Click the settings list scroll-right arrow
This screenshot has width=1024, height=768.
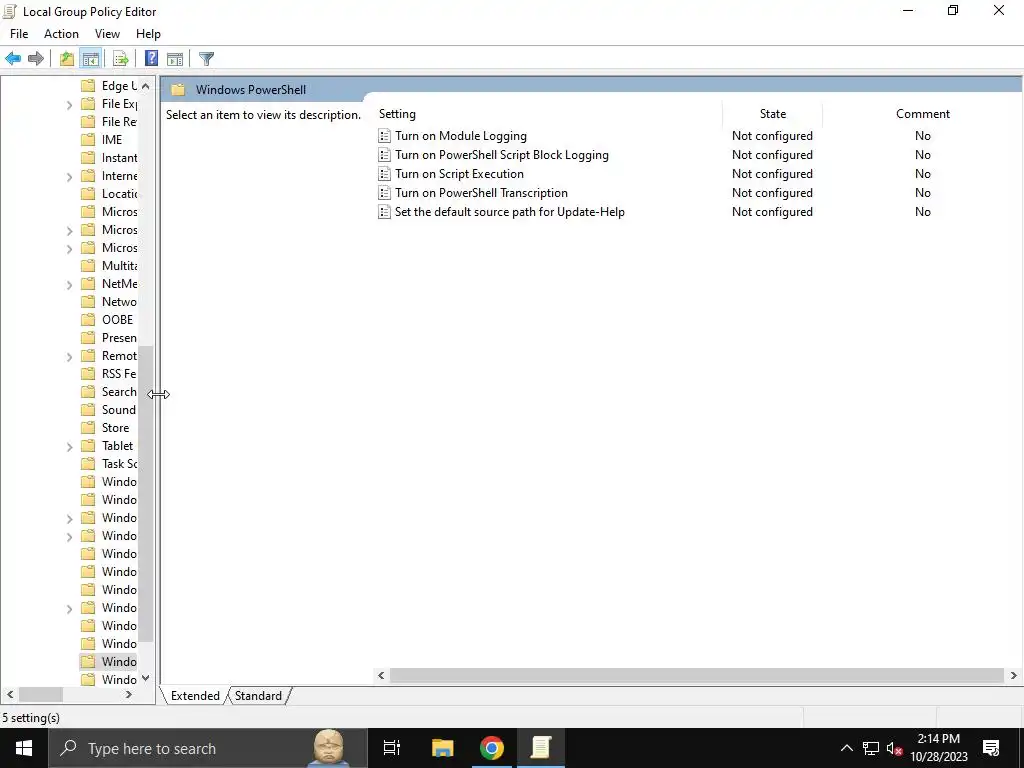point(1014,675)
